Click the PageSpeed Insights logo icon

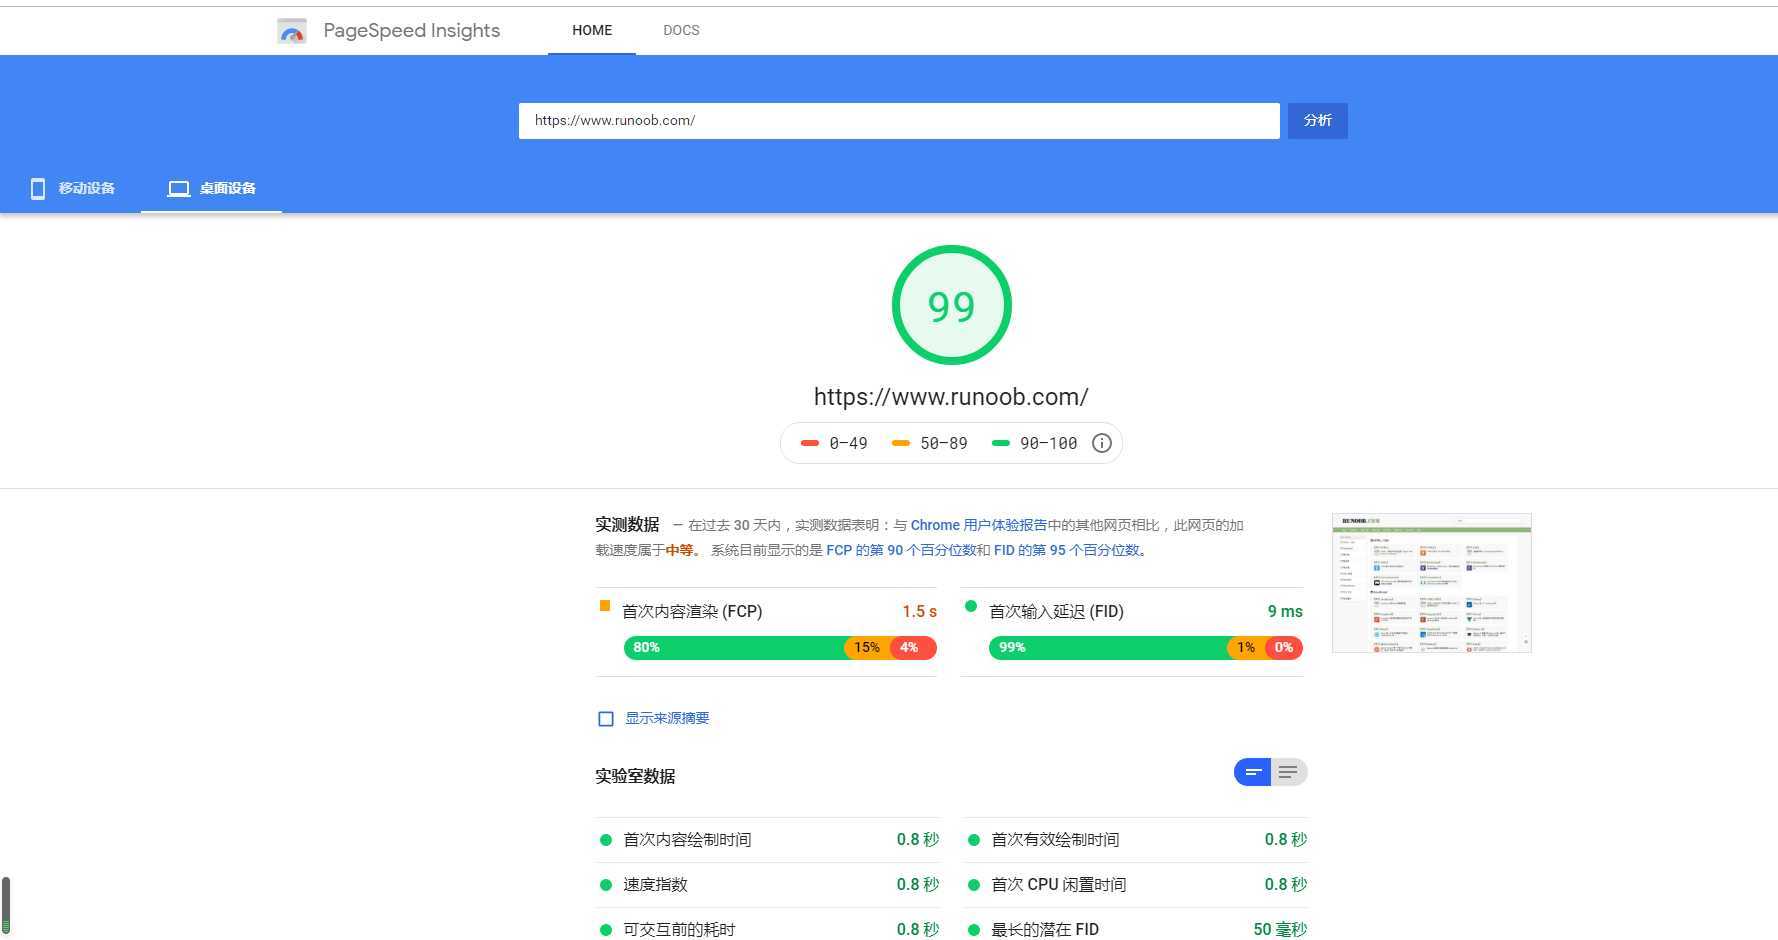coord(291,31)
